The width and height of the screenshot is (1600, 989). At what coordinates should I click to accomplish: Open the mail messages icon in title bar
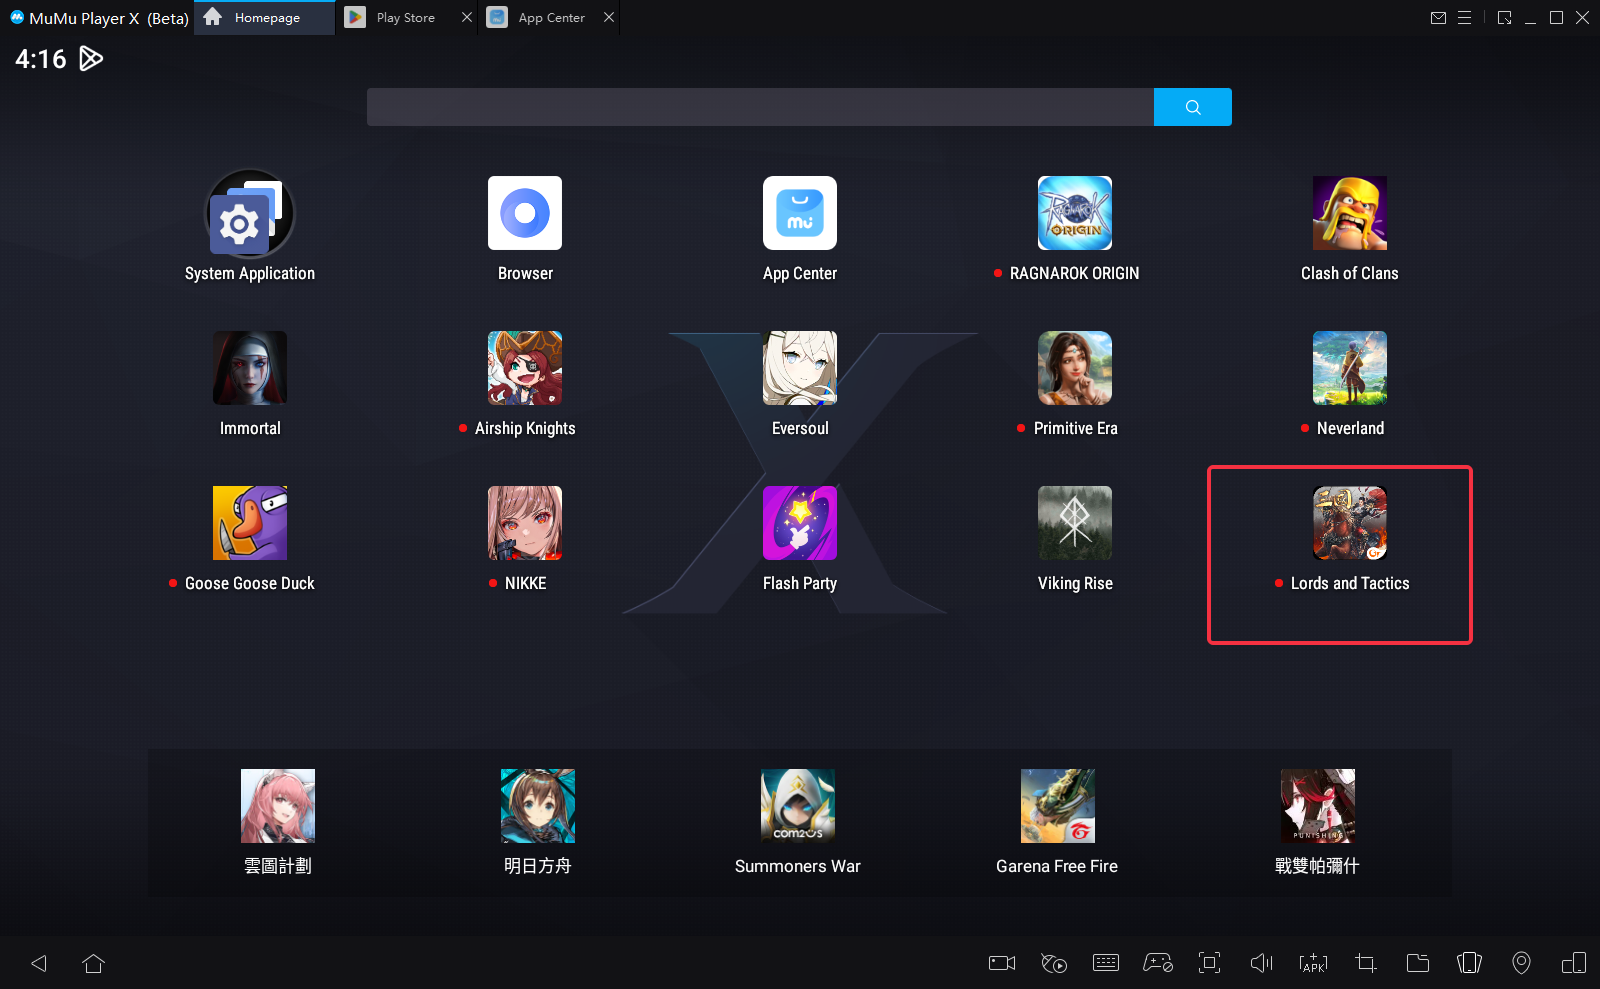click(1439, 17)
